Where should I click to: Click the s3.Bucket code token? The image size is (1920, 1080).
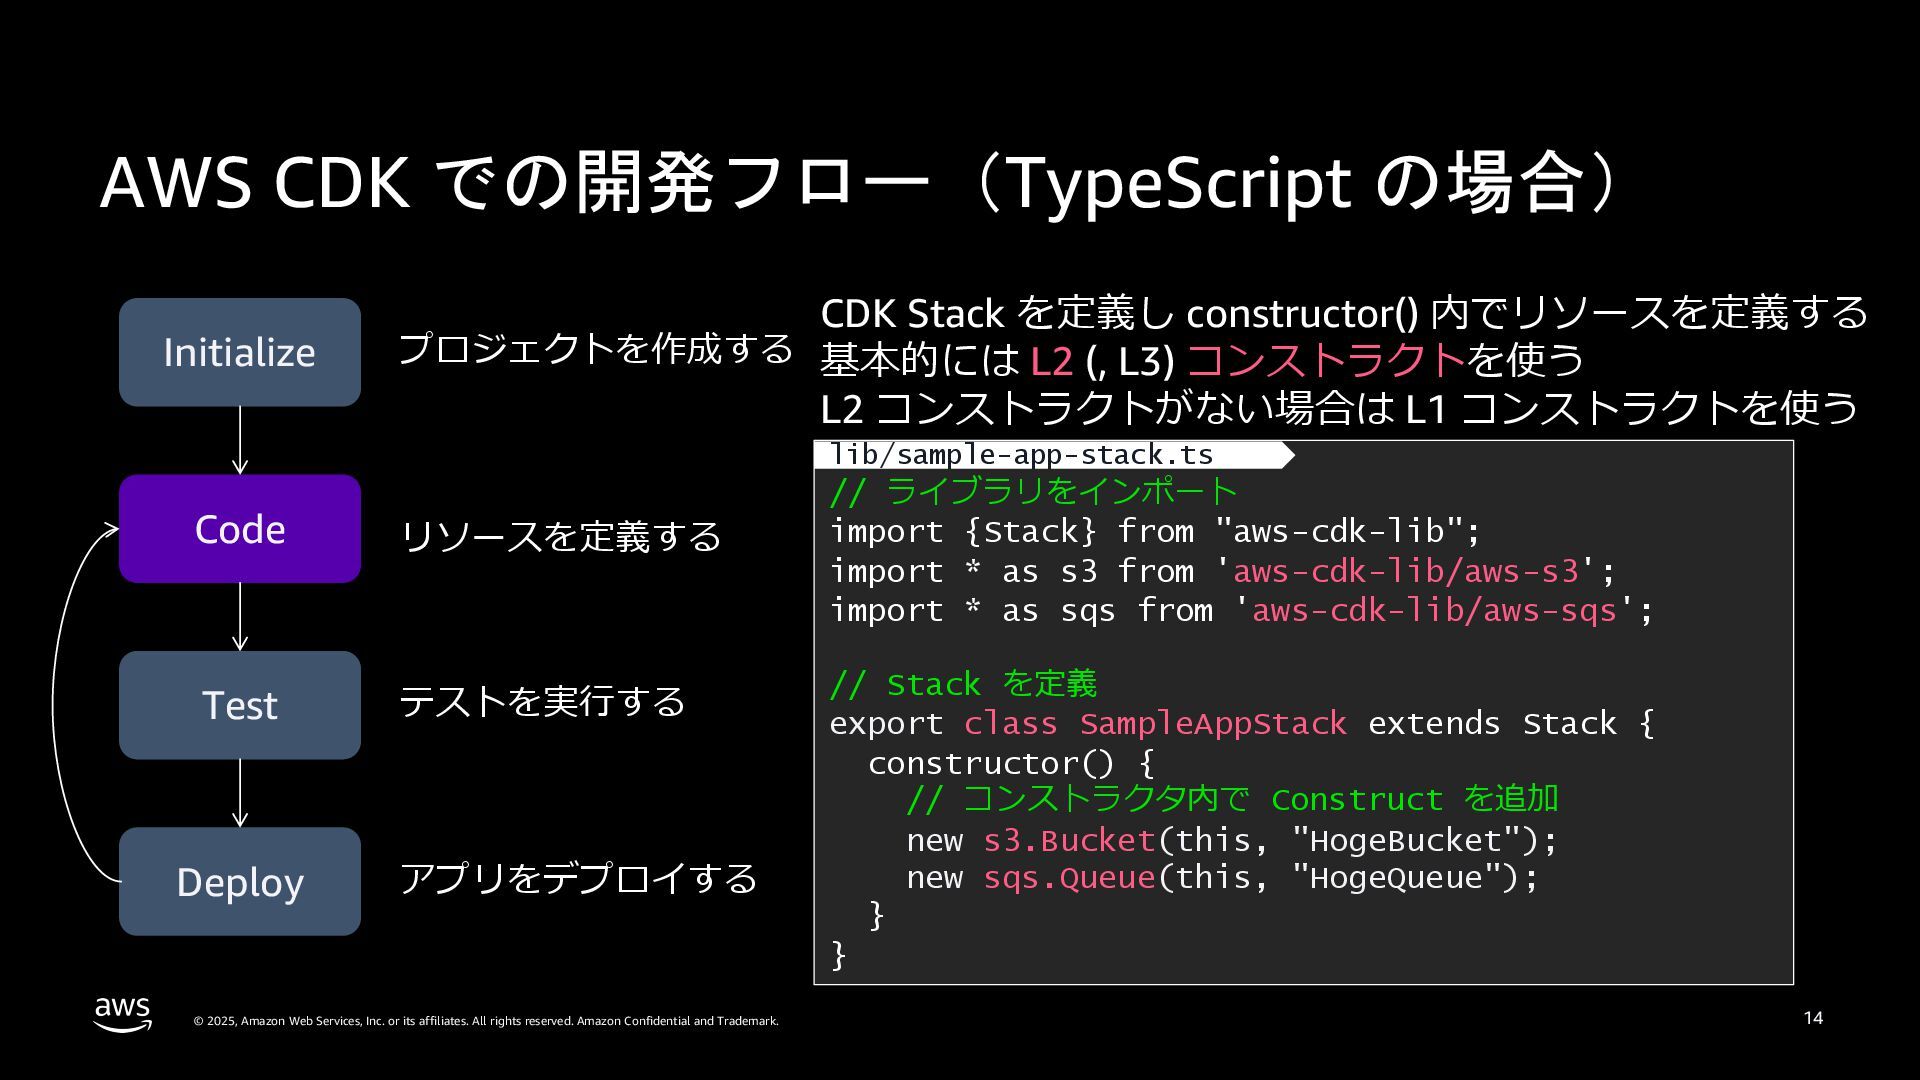[x=1069, y=840]
